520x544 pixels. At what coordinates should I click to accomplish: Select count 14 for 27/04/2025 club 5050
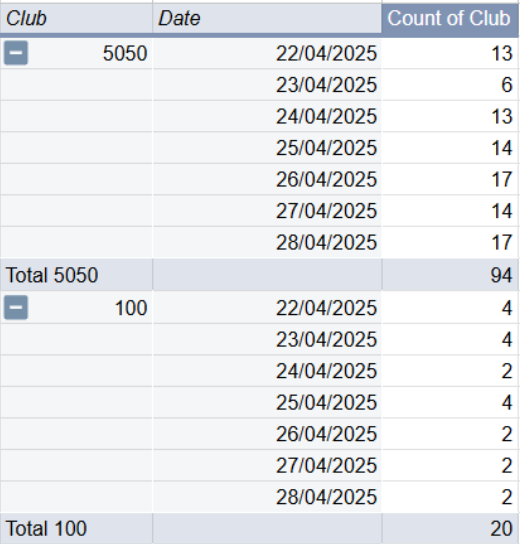pos(450,211)
